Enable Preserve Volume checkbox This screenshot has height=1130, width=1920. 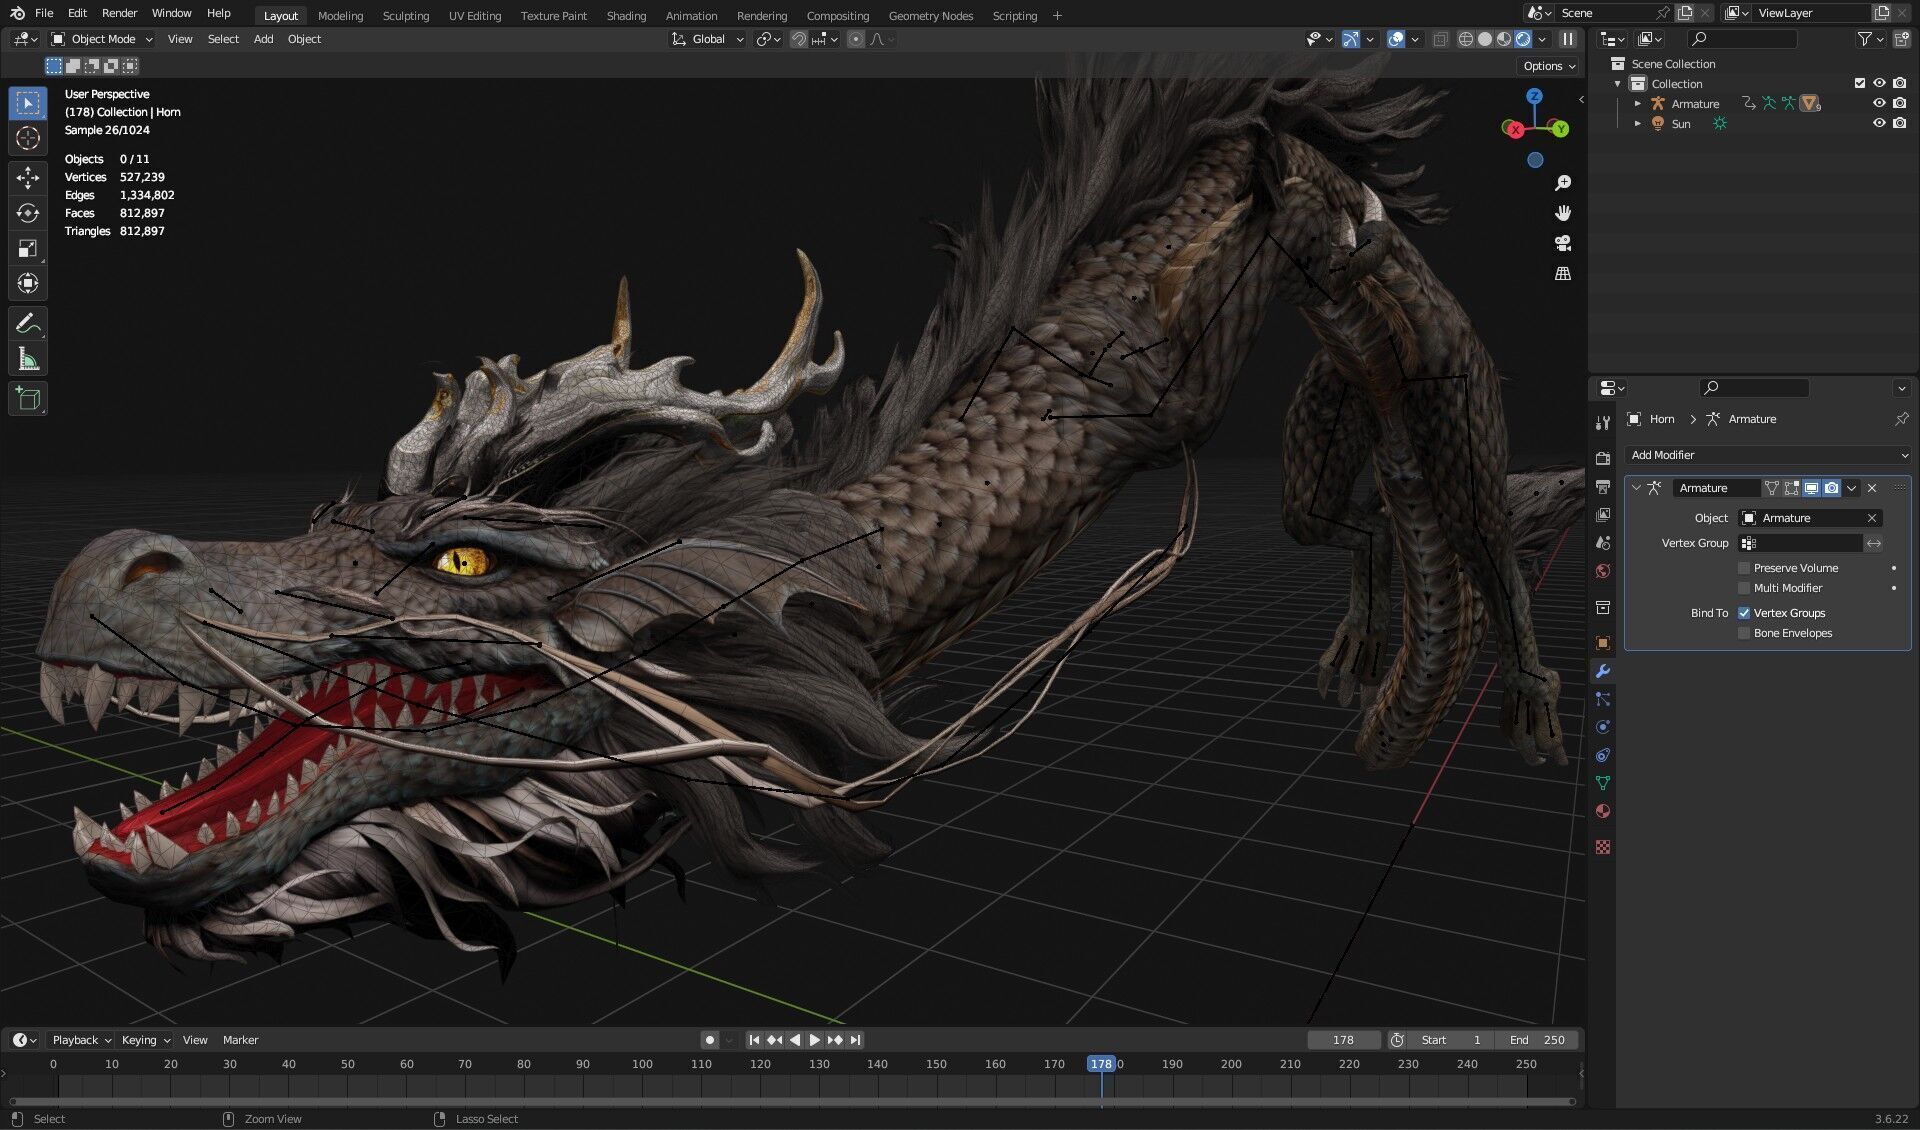(1744, 568)
